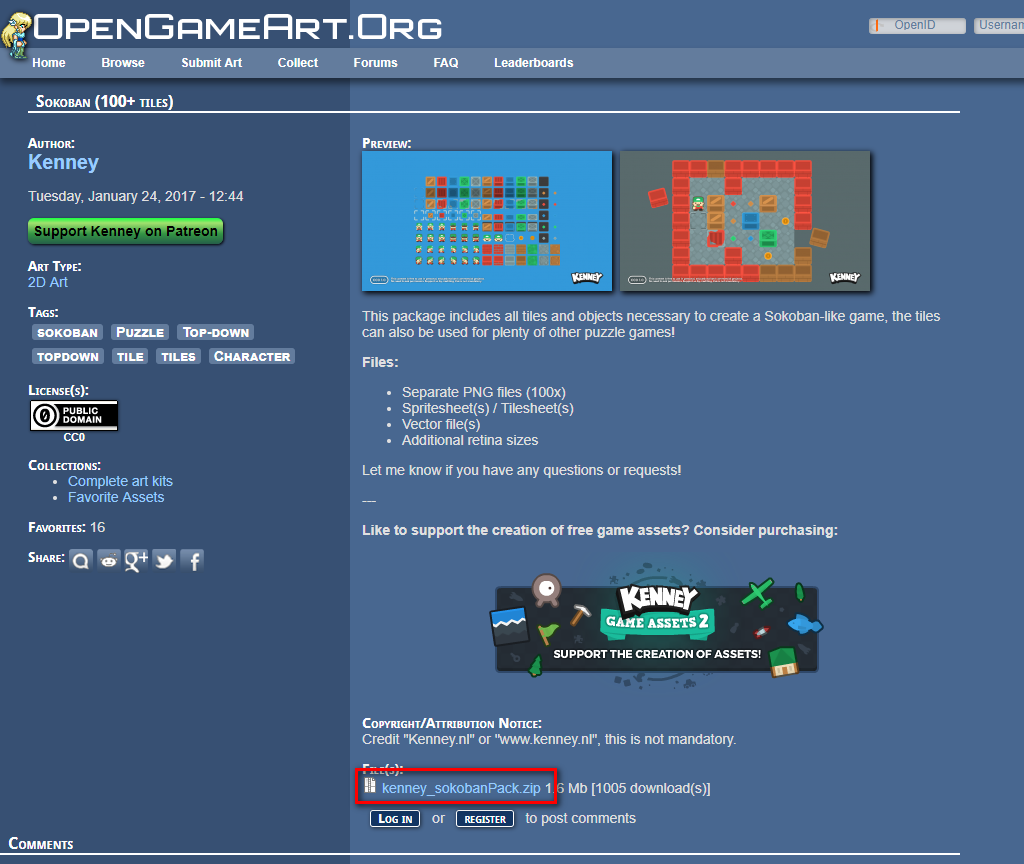Share on Facebook icon
Image resolution: width=1024 pixels, height=864 pixels.
pyautogui.click(x=193, y=560)
